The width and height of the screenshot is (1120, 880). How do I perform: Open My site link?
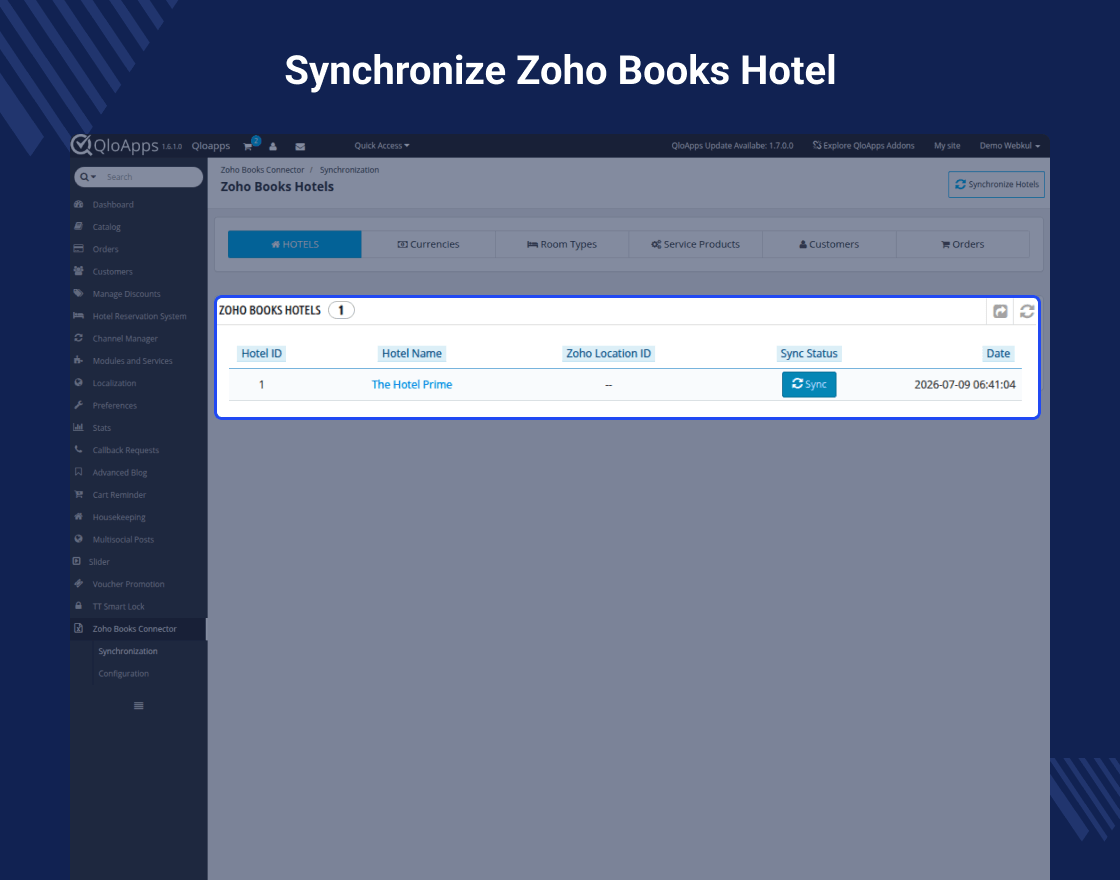tap(947, 146)
